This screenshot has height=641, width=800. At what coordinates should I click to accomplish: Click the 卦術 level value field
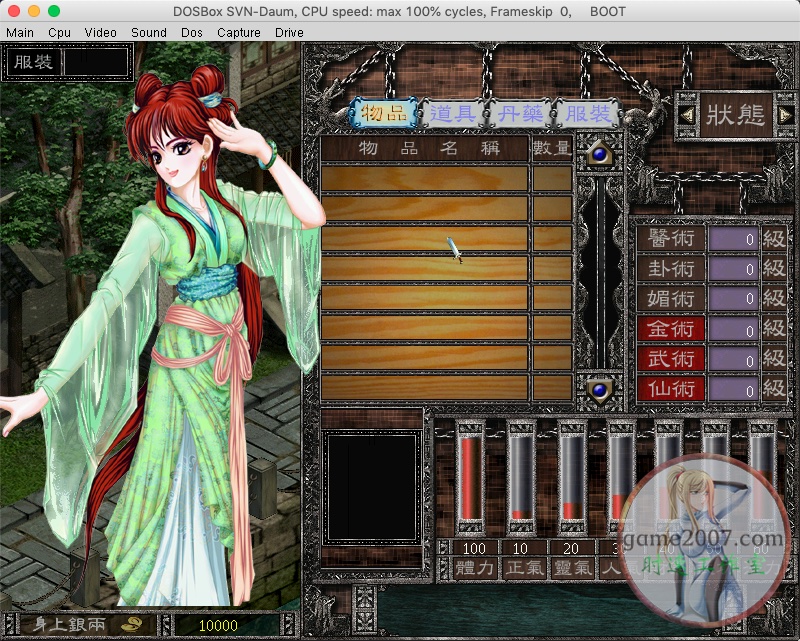pyautogui.click(x=733, y=269)
